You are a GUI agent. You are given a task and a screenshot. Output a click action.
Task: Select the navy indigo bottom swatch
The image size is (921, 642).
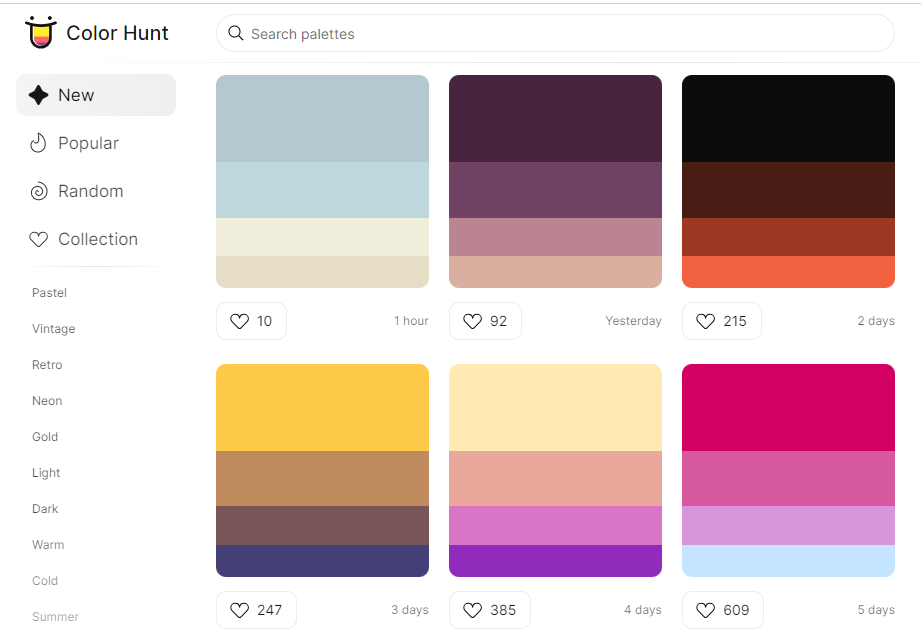322,561
